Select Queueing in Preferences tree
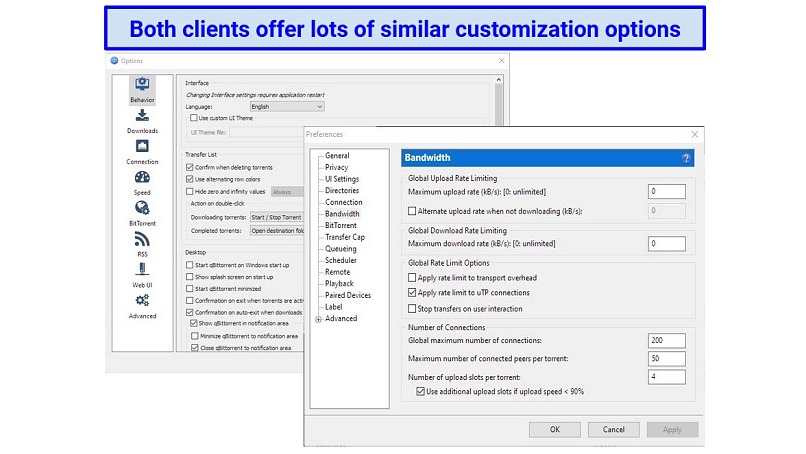Viewport: 806px width, 454px height. click(340, 248)
